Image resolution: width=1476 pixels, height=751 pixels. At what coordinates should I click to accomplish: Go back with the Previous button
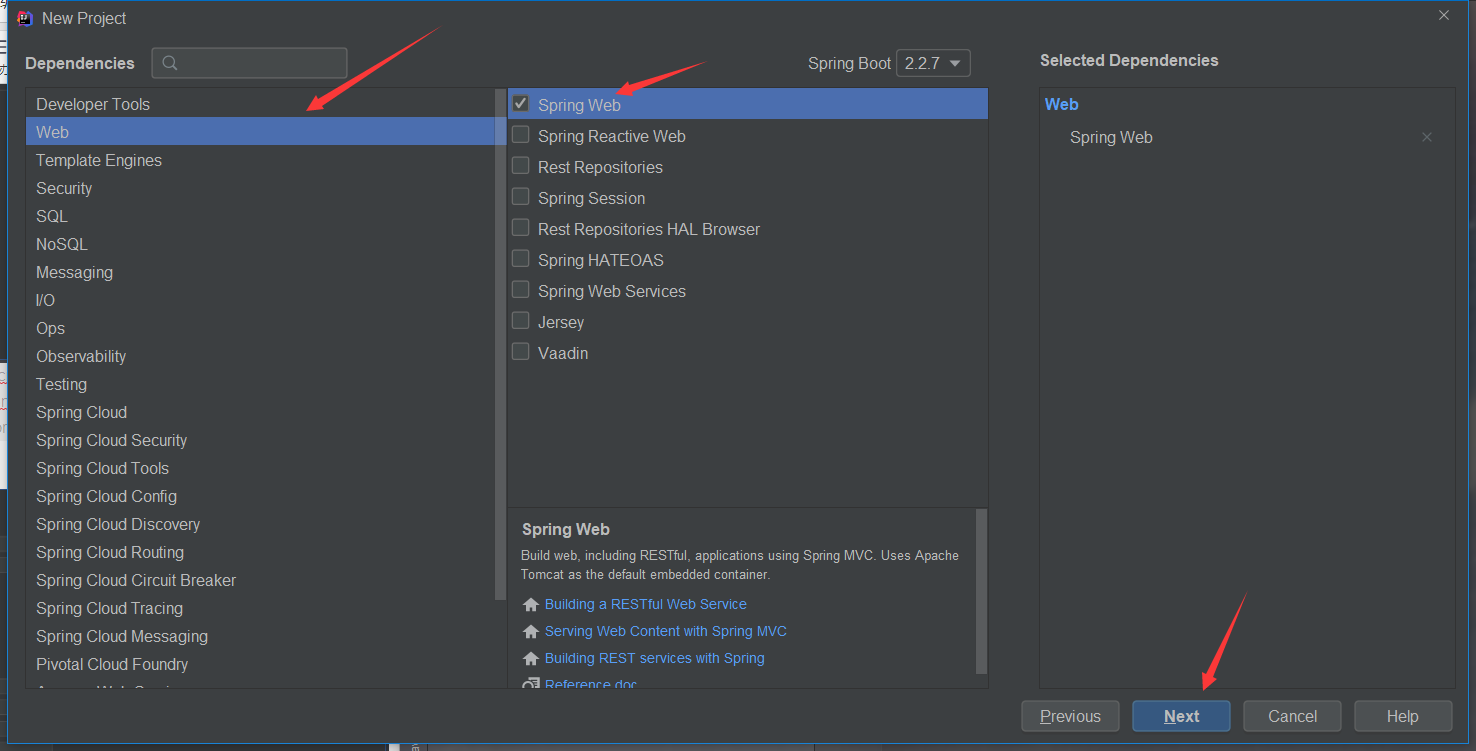[1070, 716]
